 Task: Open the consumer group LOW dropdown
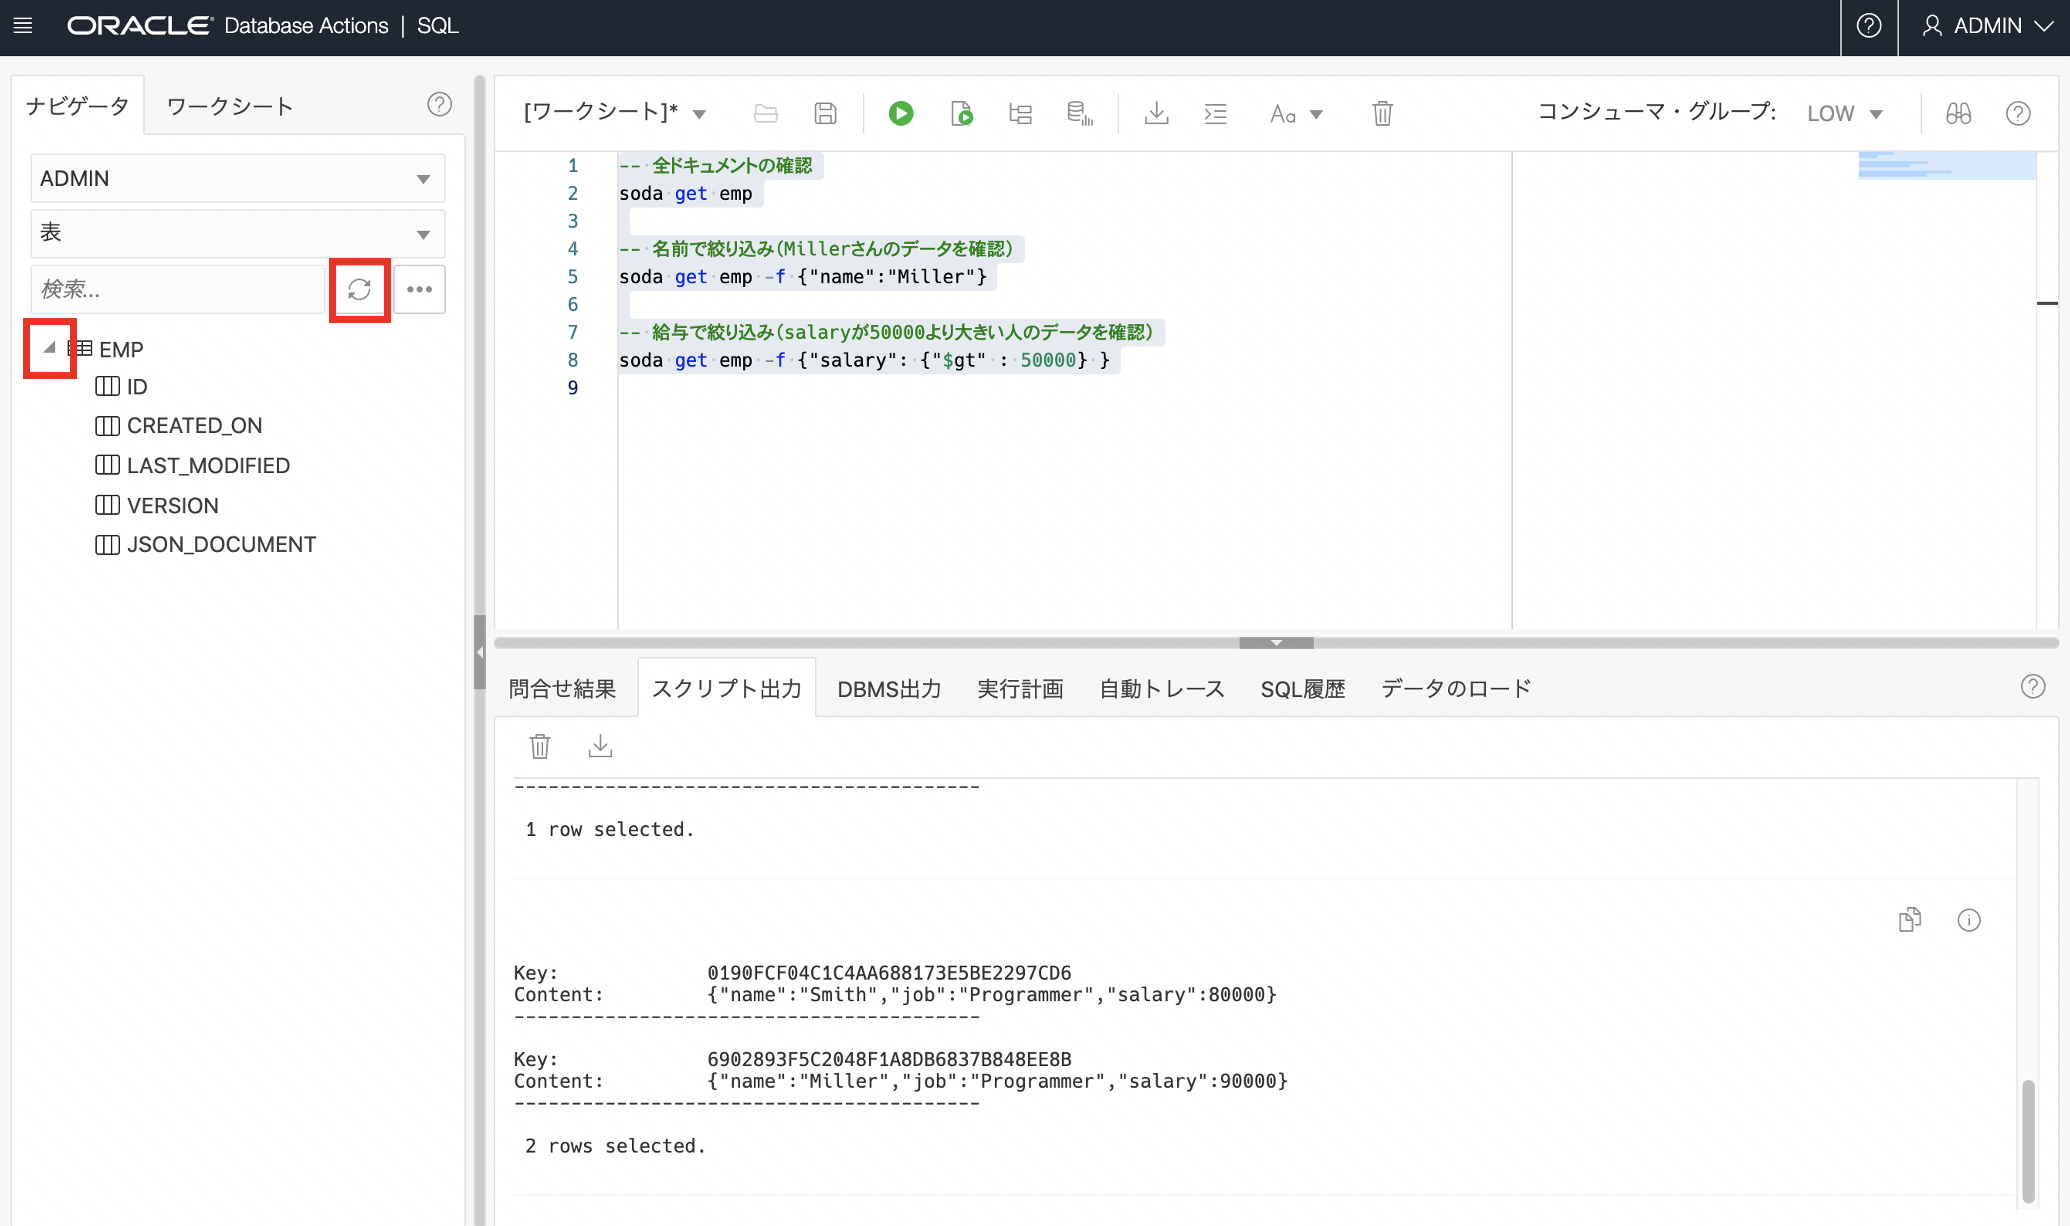tap(1845, 113)
